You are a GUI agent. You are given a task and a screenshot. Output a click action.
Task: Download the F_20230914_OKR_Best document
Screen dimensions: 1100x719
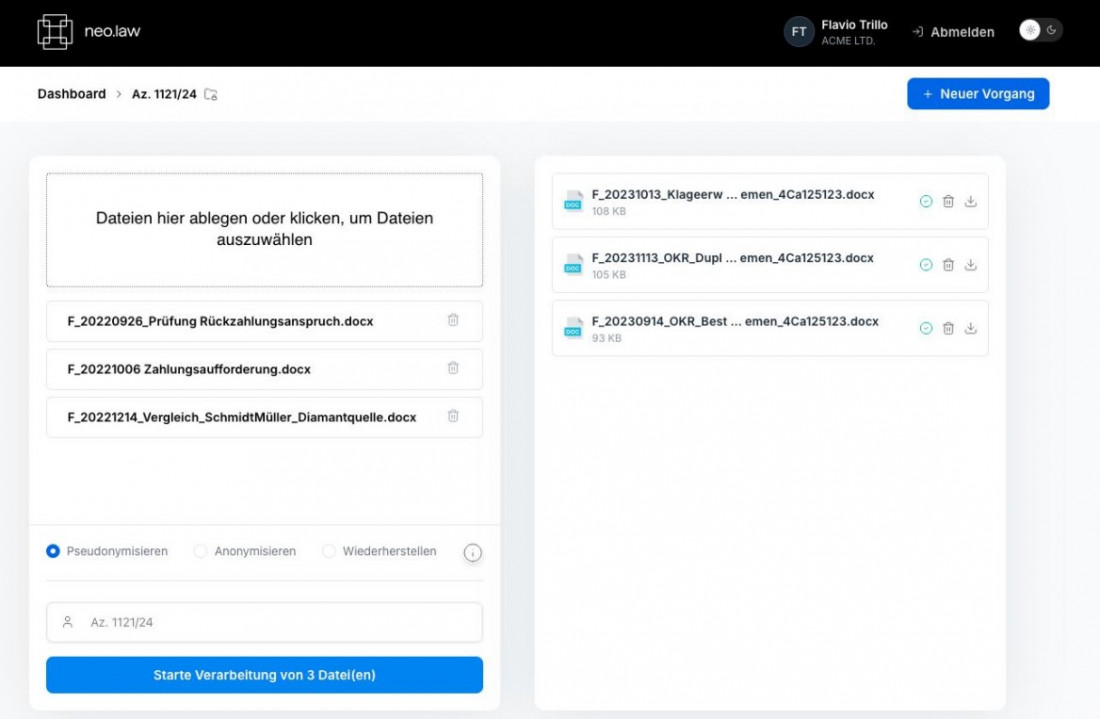click(x=970, y=328)
